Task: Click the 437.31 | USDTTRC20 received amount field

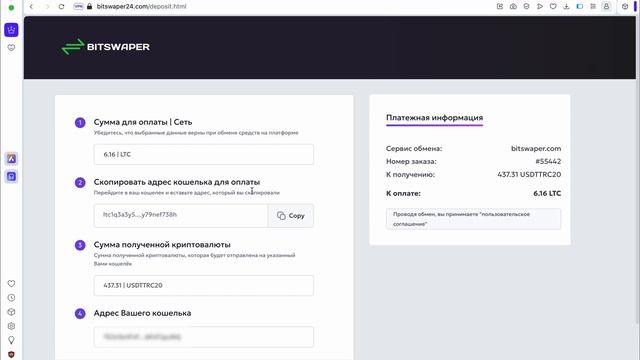Action: (x=204, y=285)
